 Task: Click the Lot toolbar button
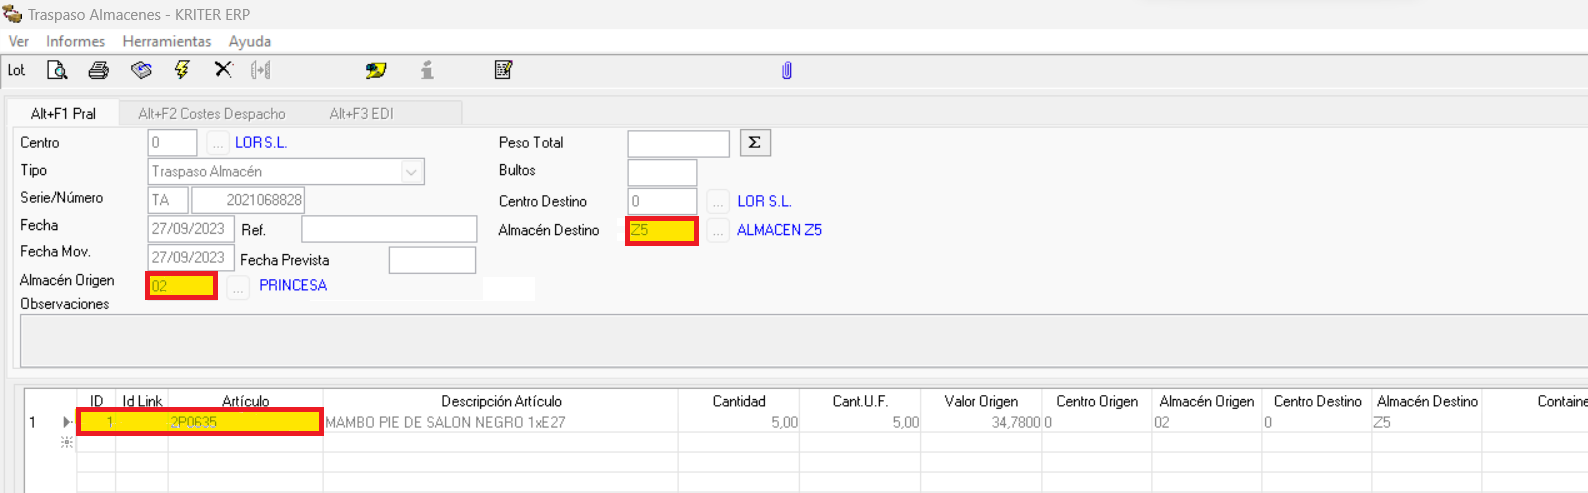coord(16,70)
